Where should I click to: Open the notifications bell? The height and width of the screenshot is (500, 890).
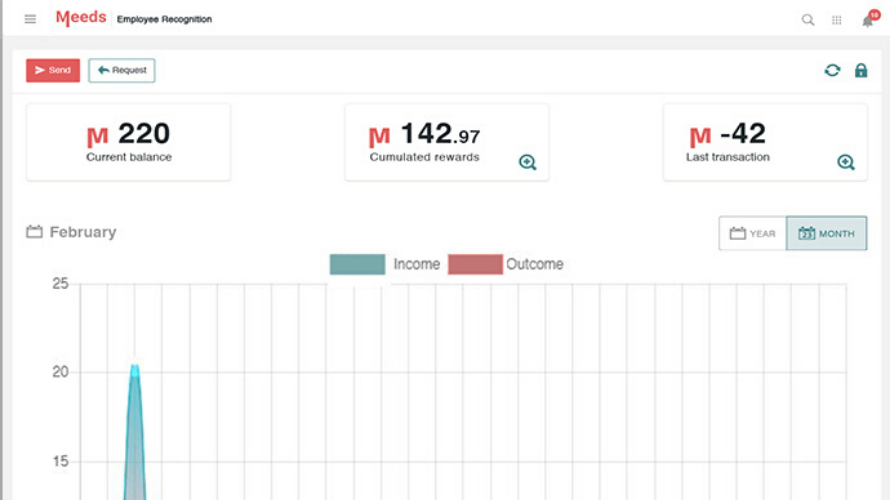(868, 20)
